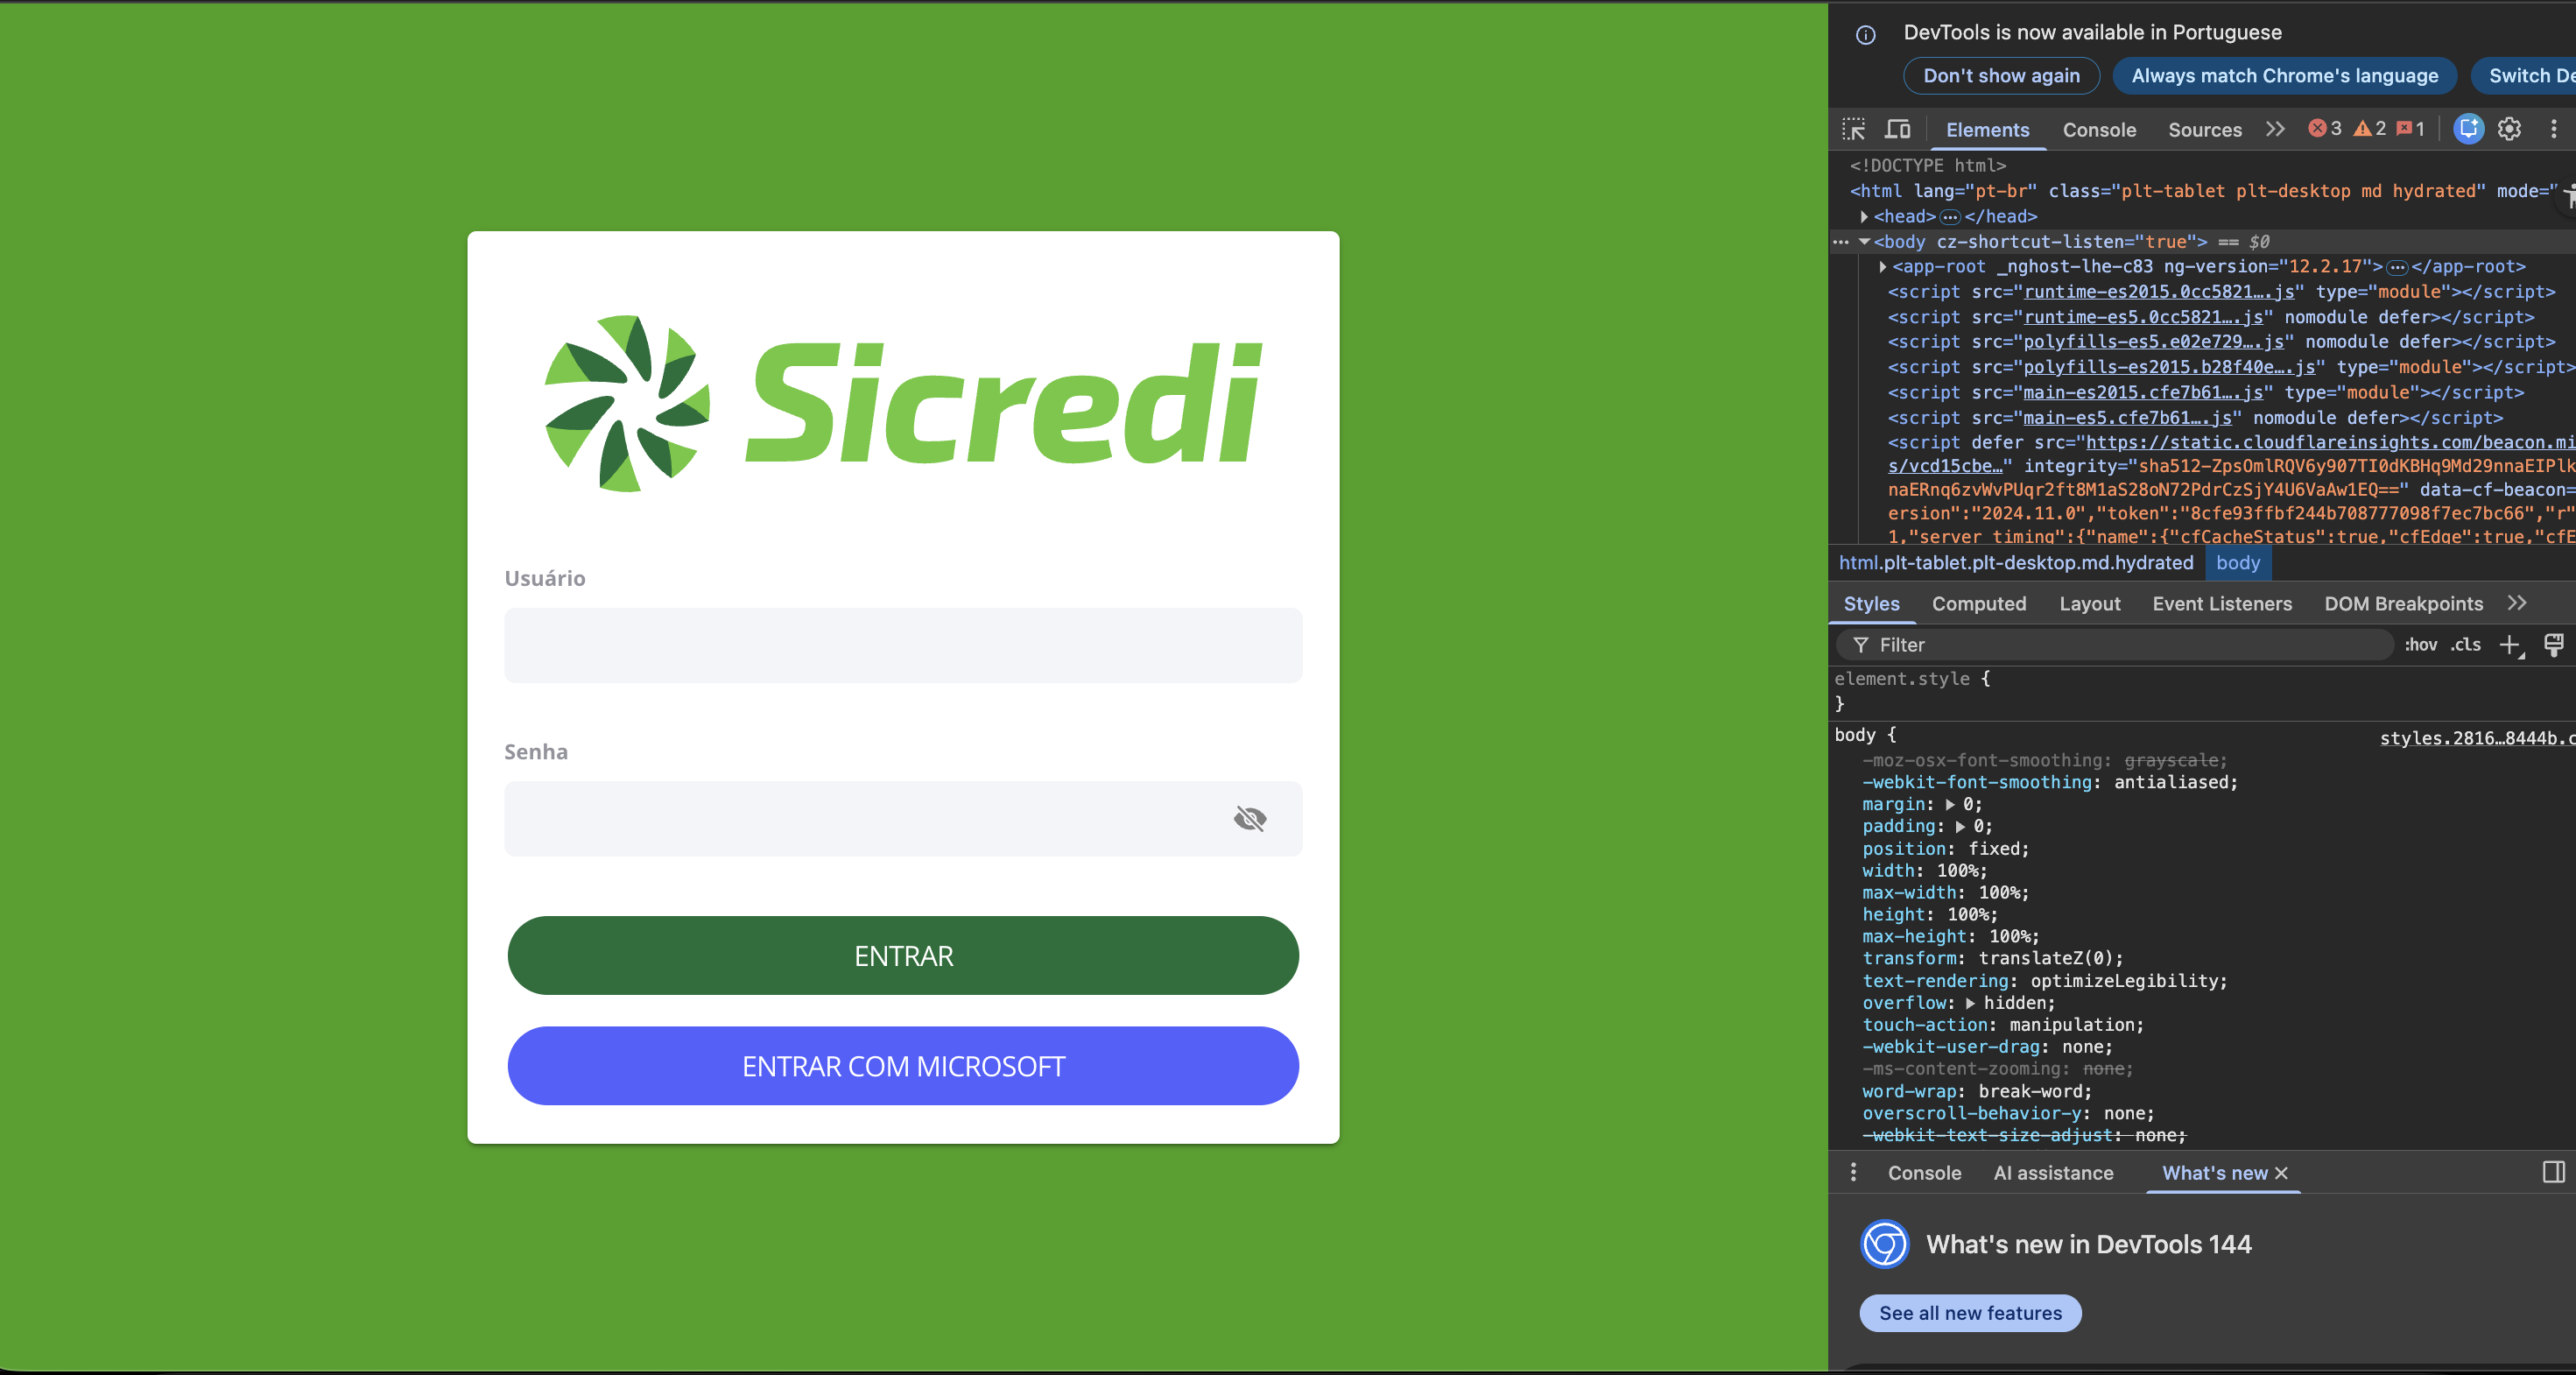Click ENTRAR COM MICROSOFT button
The image size is (2576, 1375).
903,1066
